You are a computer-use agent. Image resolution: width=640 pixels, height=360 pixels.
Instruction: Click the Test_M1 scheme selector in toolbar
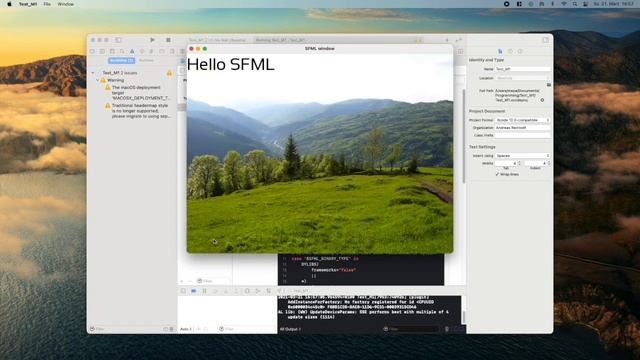click(217, 40)
